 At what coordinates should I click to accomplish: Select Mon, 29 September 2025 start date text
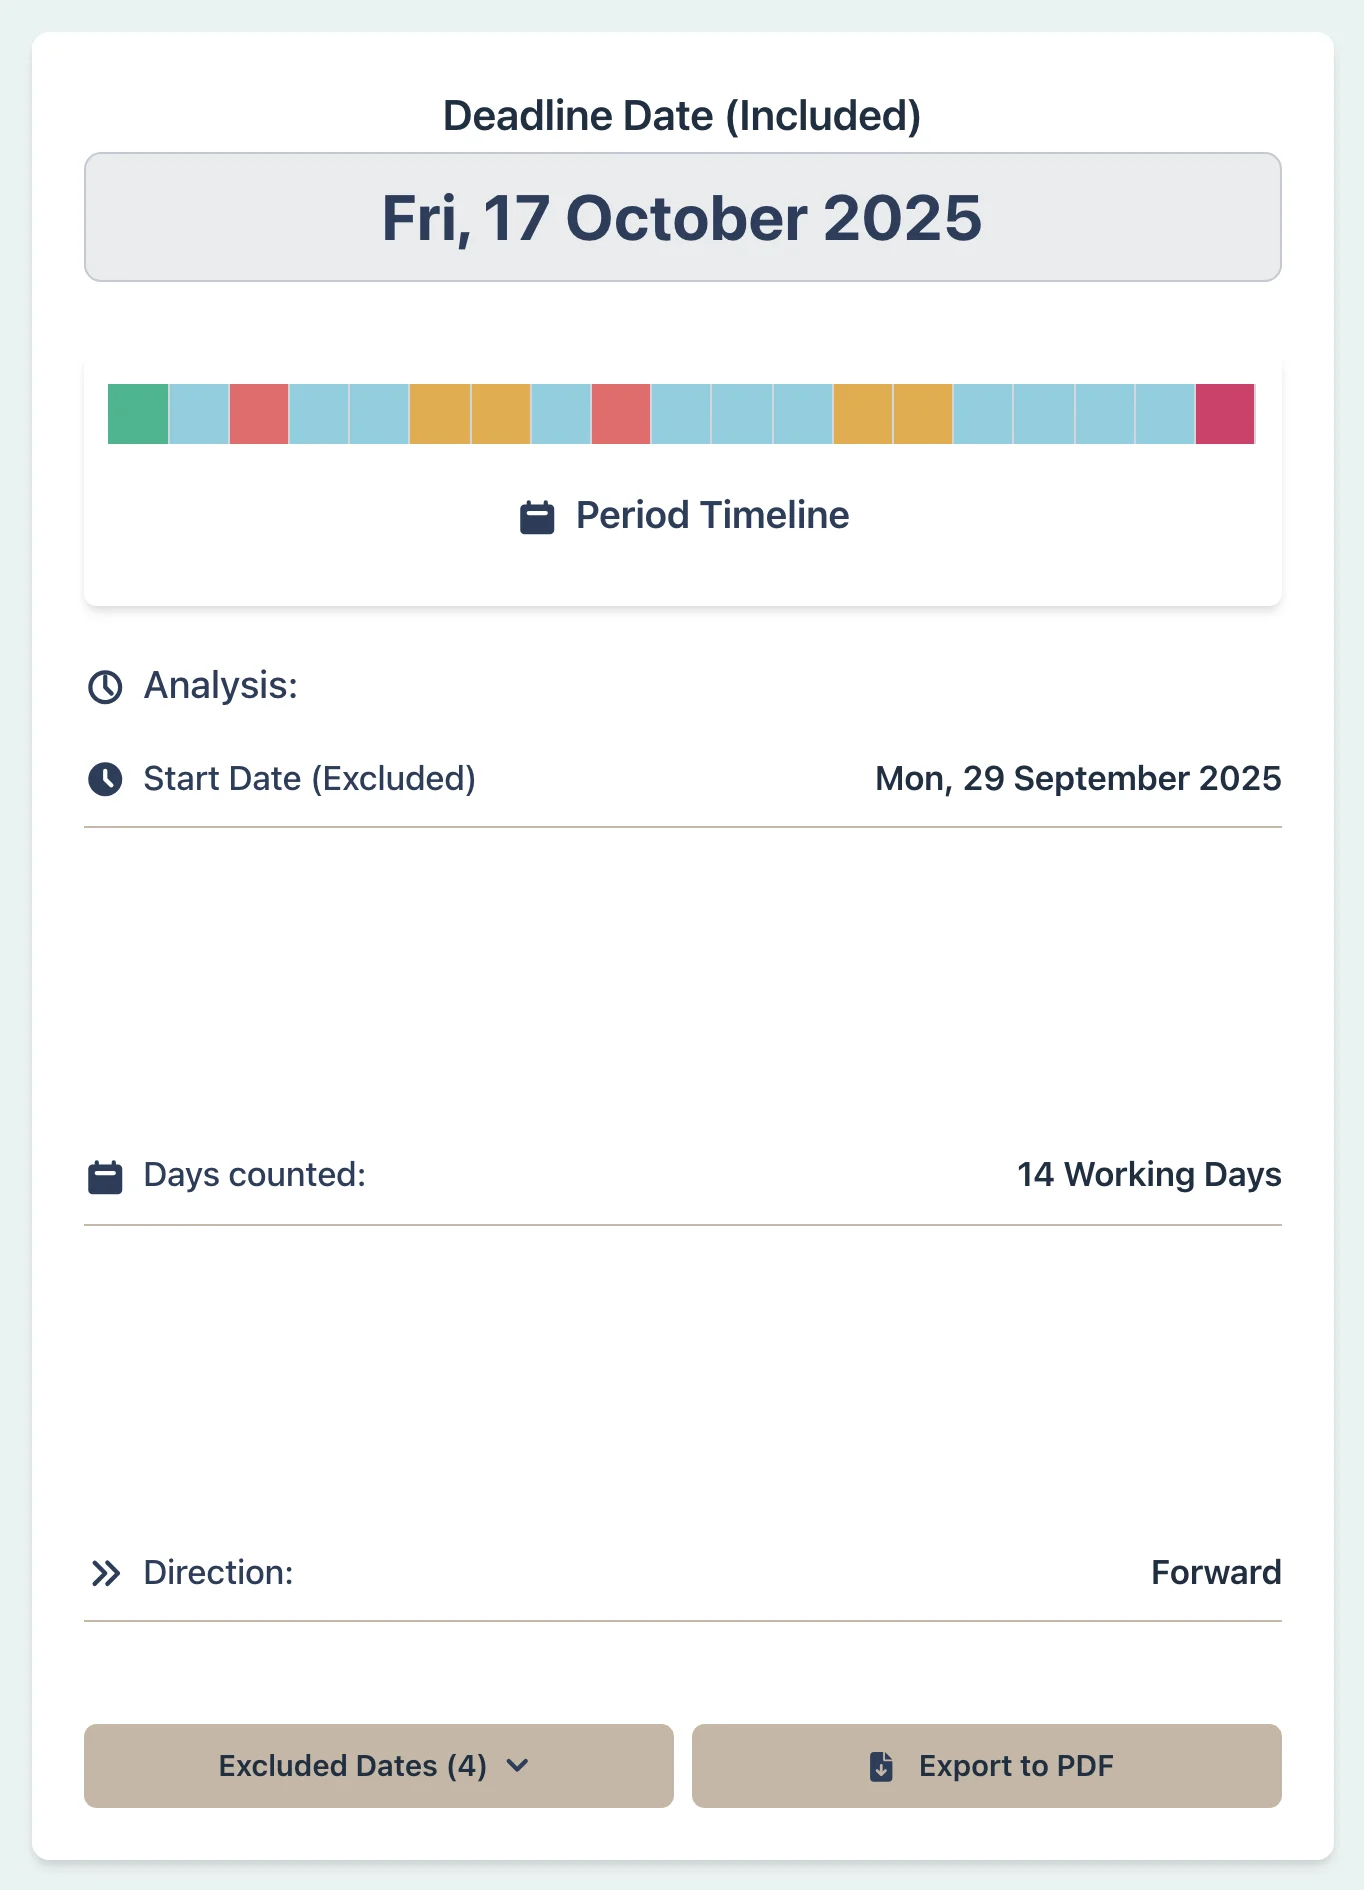pos(1076,780)
